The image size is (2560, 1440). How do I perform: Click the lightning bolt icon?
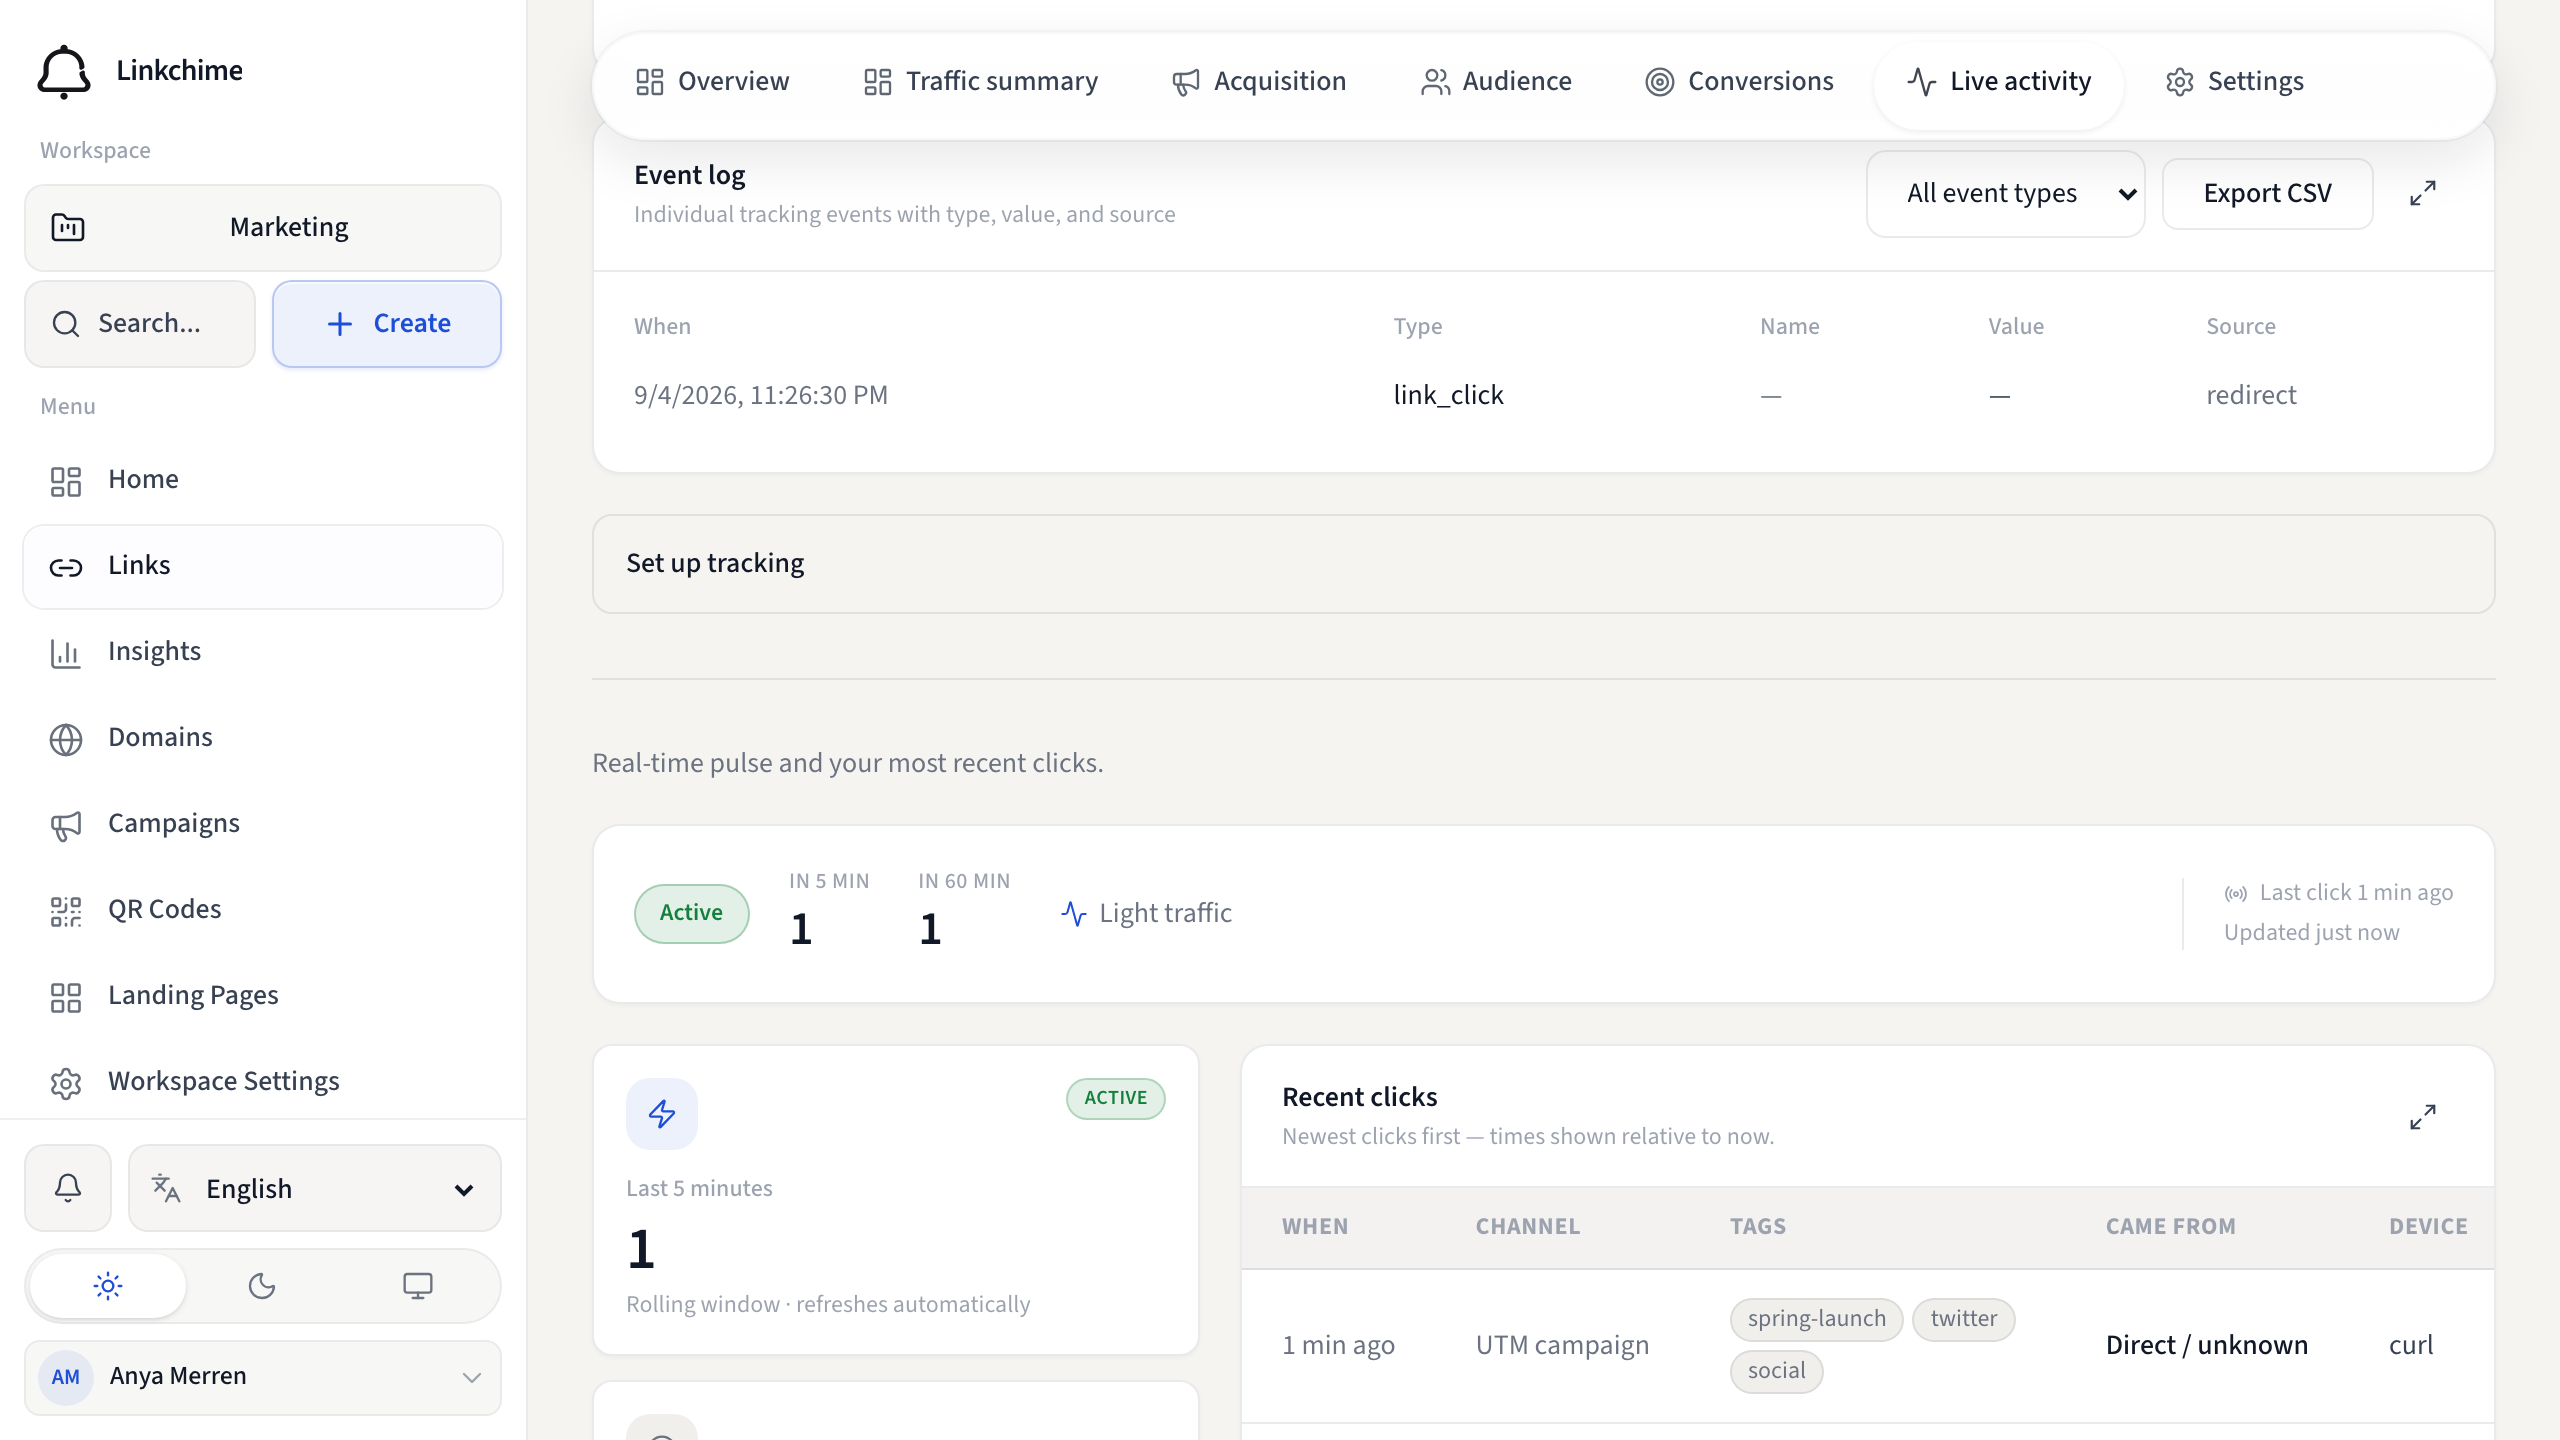point(662,1114)
